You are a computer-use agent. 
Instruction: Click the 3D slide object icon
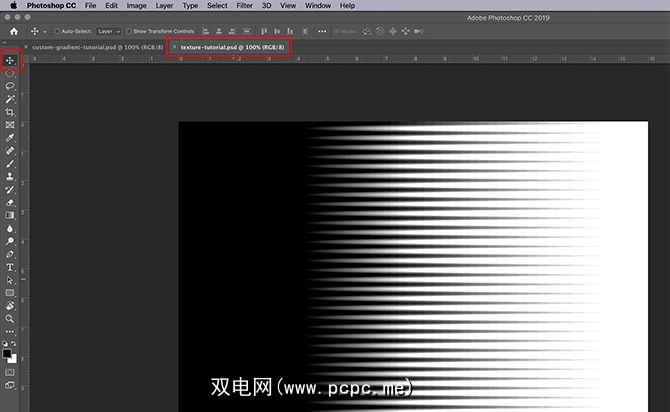pos(406,31)
